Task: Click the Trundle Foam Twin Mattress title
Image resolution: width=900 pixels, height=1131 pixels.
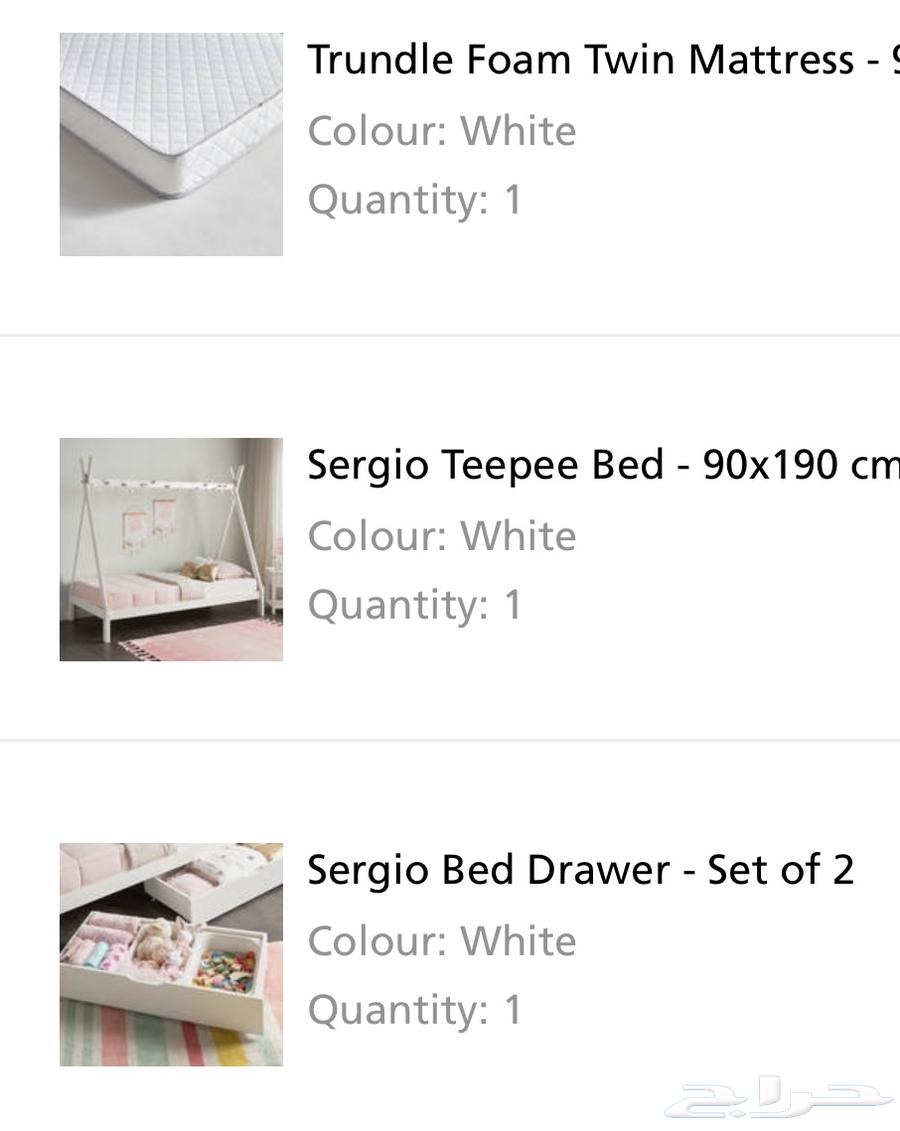Action: coord(604,59)
